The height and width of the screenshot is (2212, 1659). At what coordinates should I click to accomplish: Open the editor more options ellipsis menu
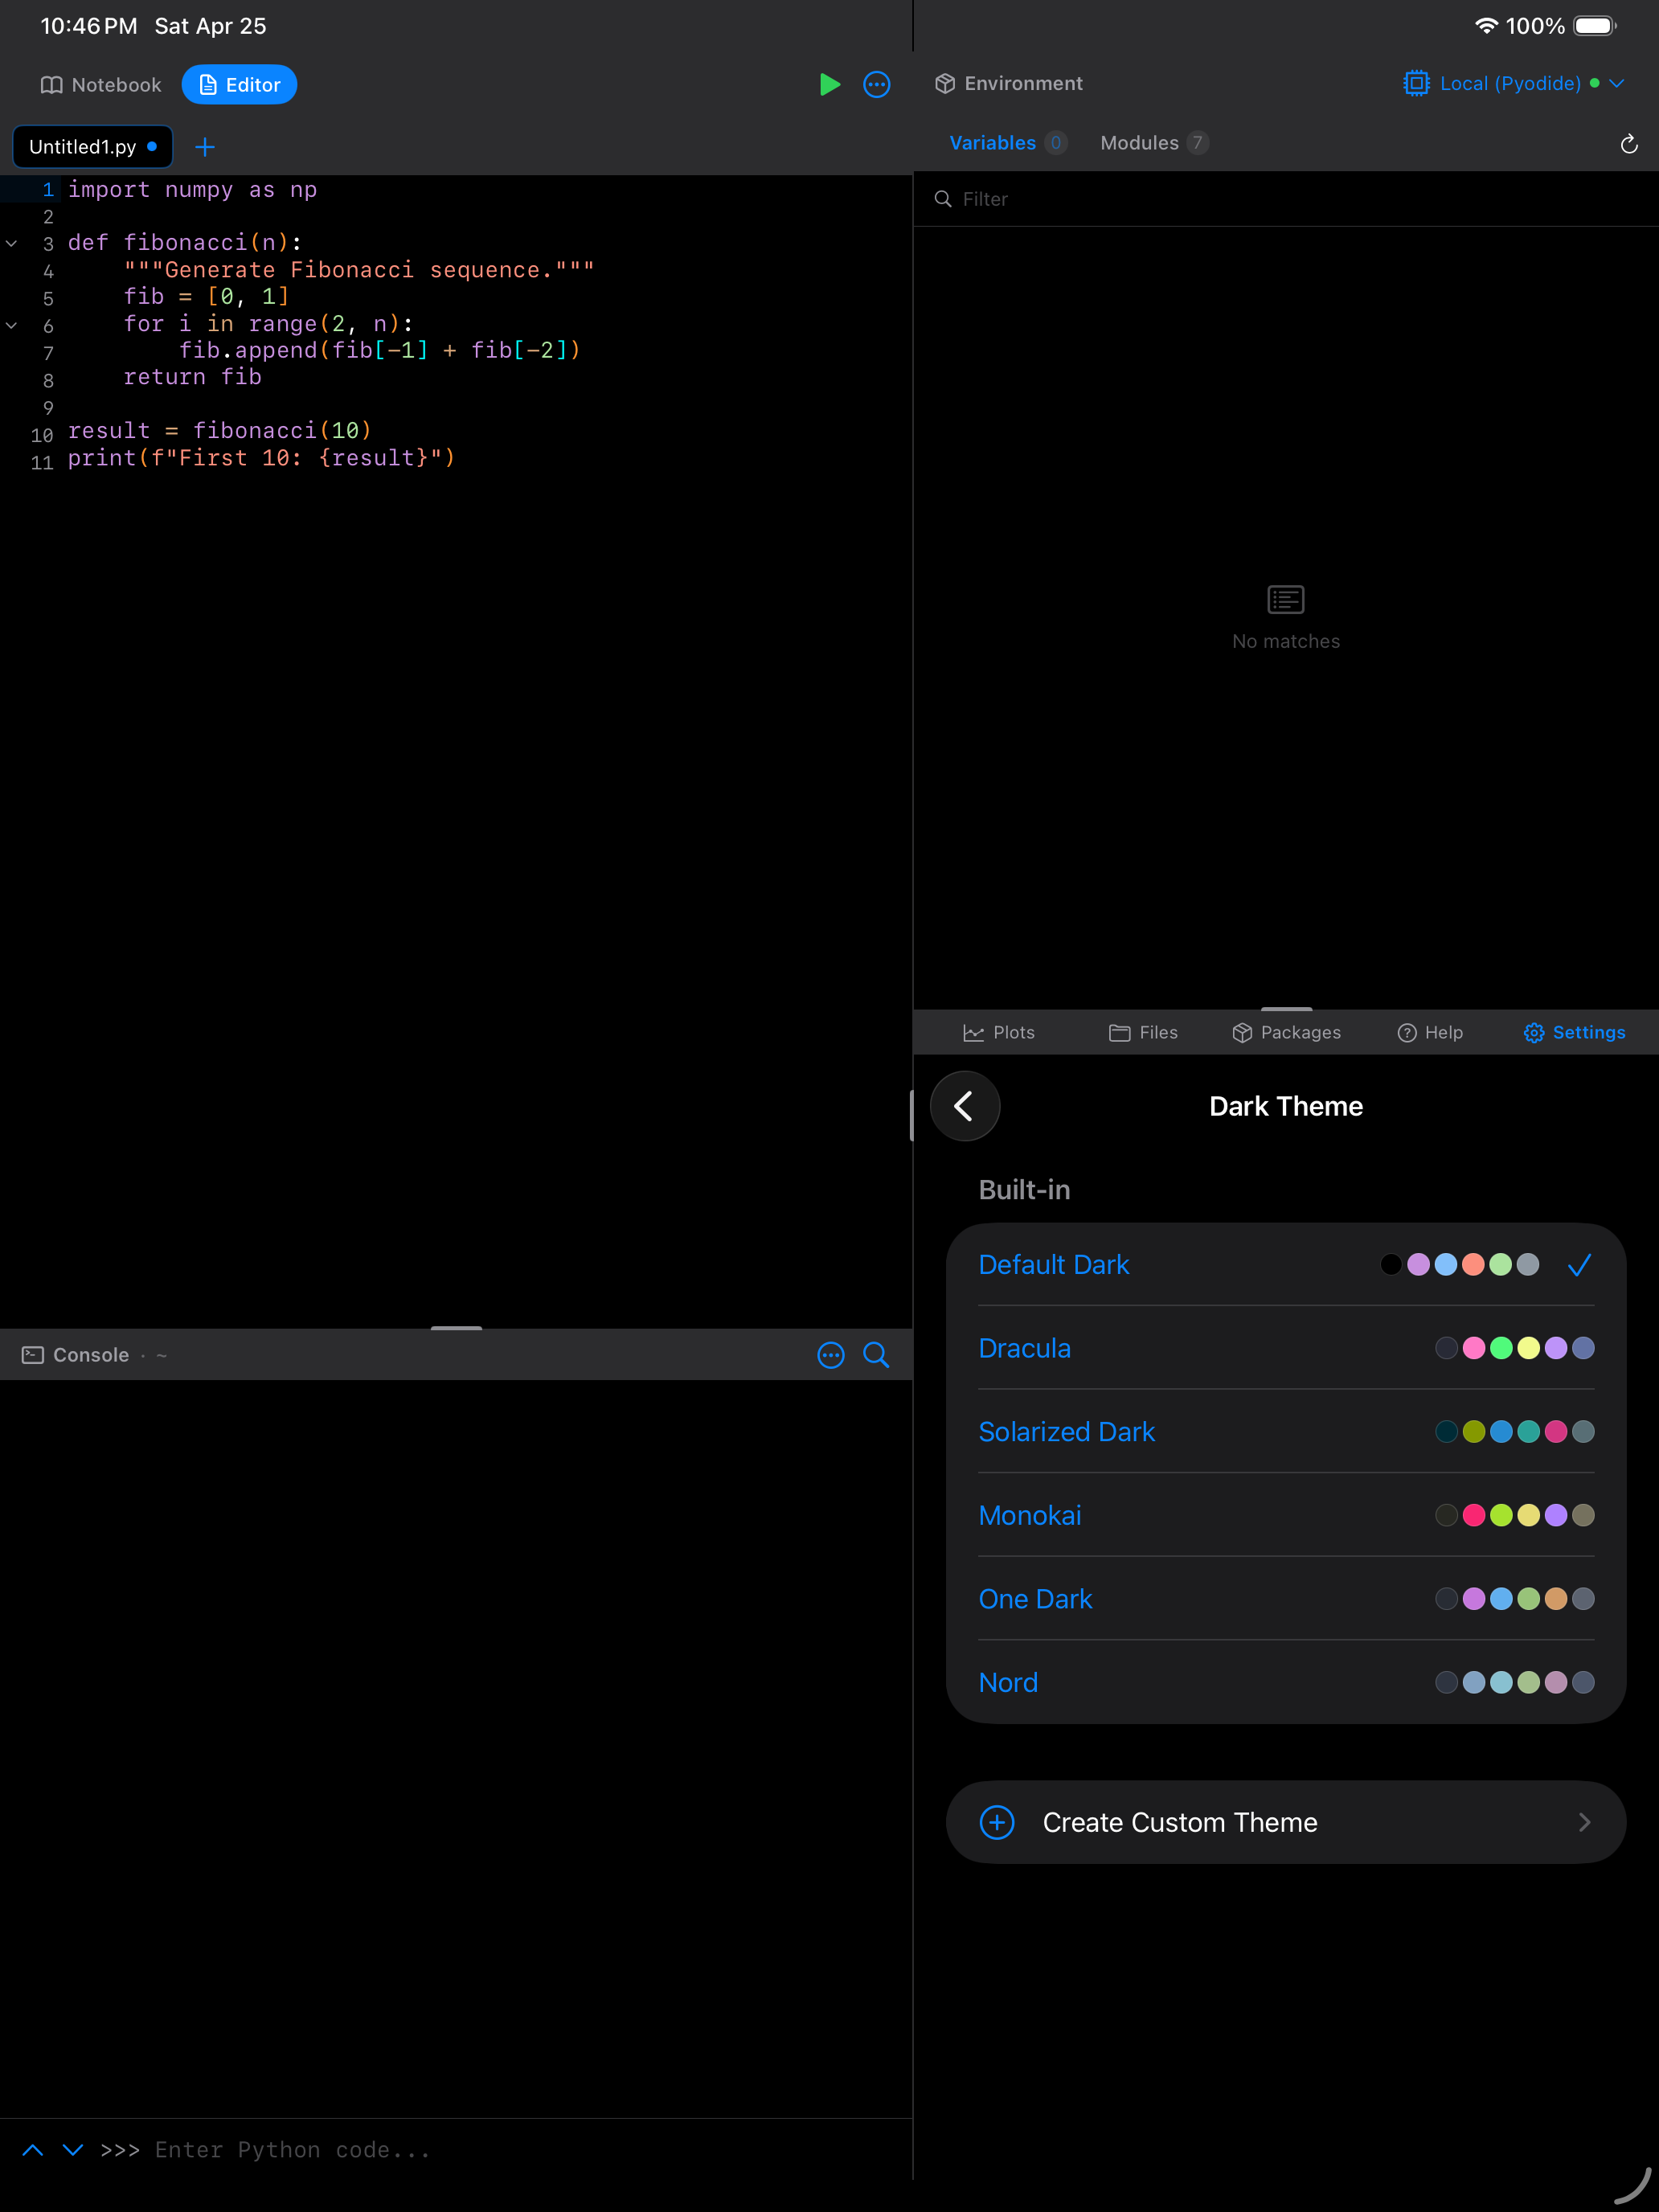pyautogui.click(x=877, y=85)
